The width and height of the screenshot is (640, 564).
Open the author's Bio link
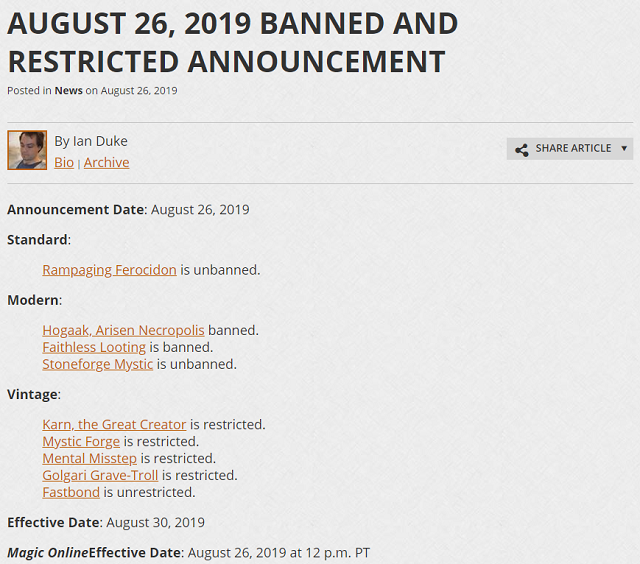(x=64, y=162)
